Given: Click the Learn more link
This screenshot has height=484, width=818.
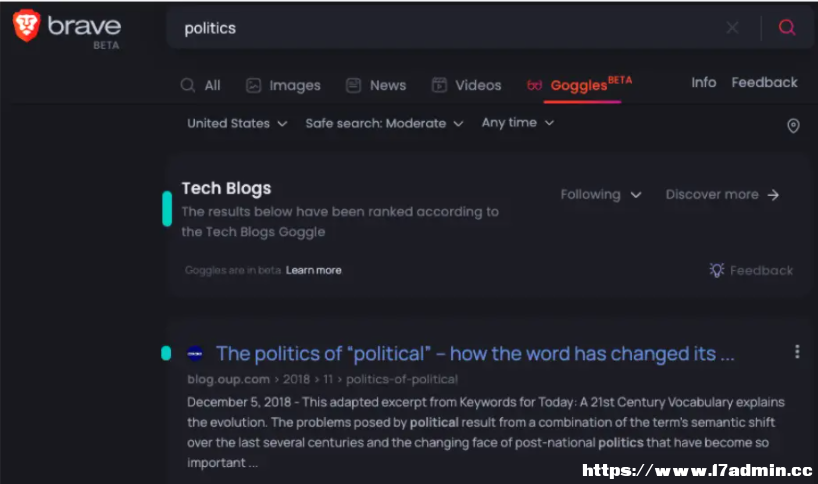Looking at the screenshot, I should click(314, 270).
